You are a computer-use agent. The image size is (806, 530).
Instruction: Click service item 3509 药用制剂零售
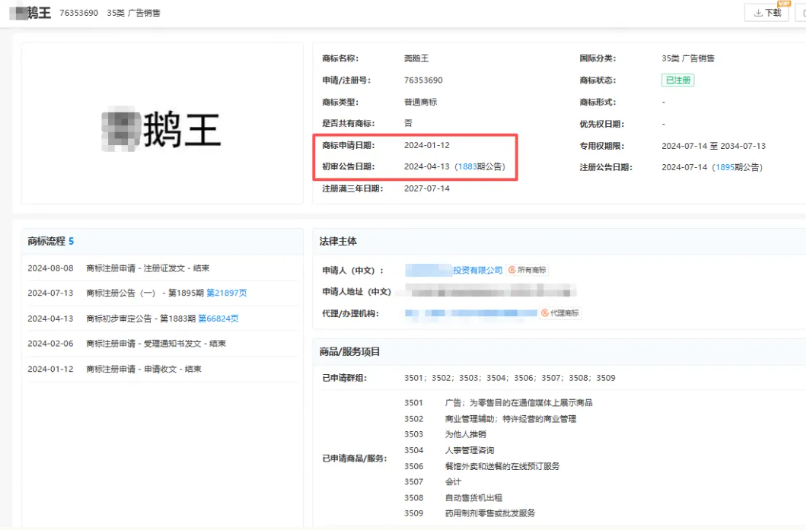click(x=469, y=513)
